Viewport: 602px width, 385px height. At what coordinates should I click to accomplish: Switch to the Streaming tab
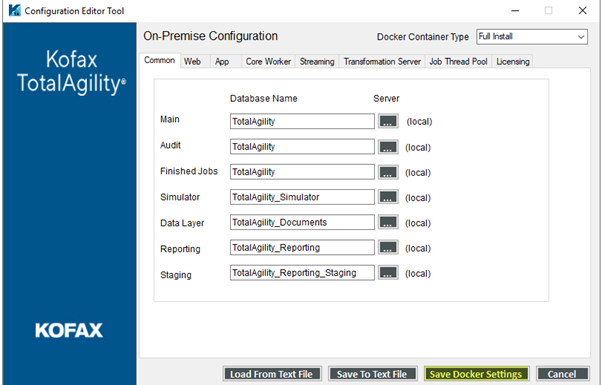[x=317, y=61]
